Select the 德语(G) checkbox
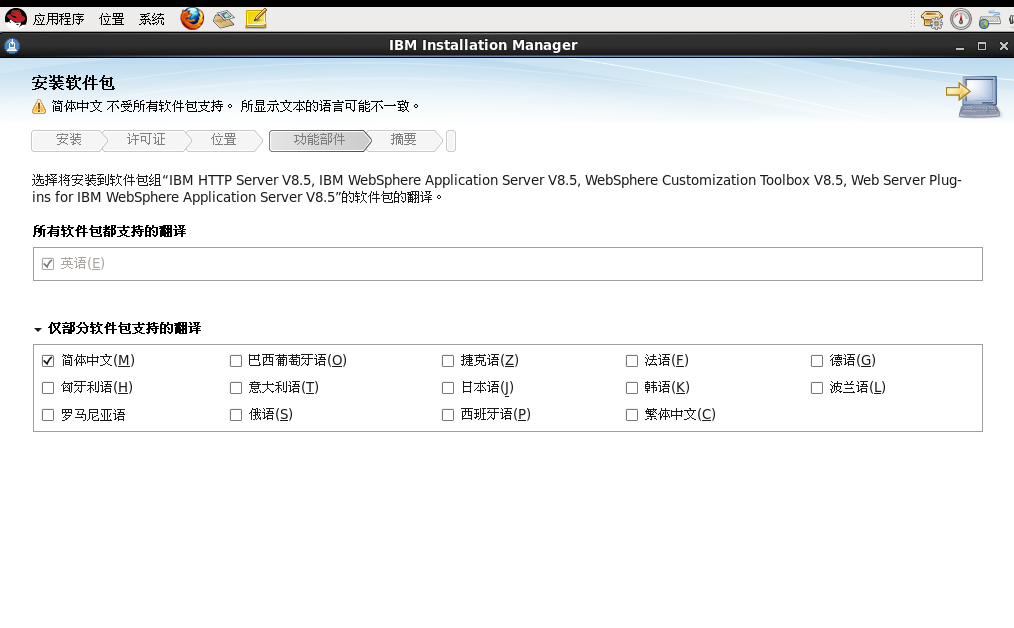 tap(817, 361)
